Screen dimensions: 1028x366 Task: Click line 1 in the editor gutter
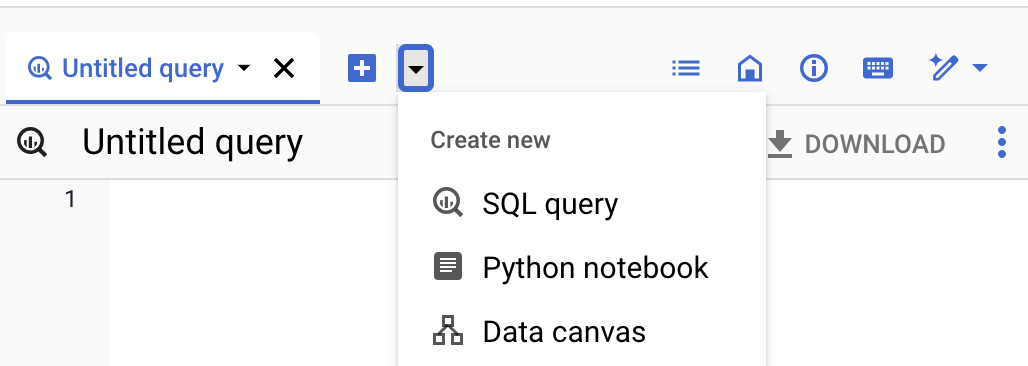point(70,199)
